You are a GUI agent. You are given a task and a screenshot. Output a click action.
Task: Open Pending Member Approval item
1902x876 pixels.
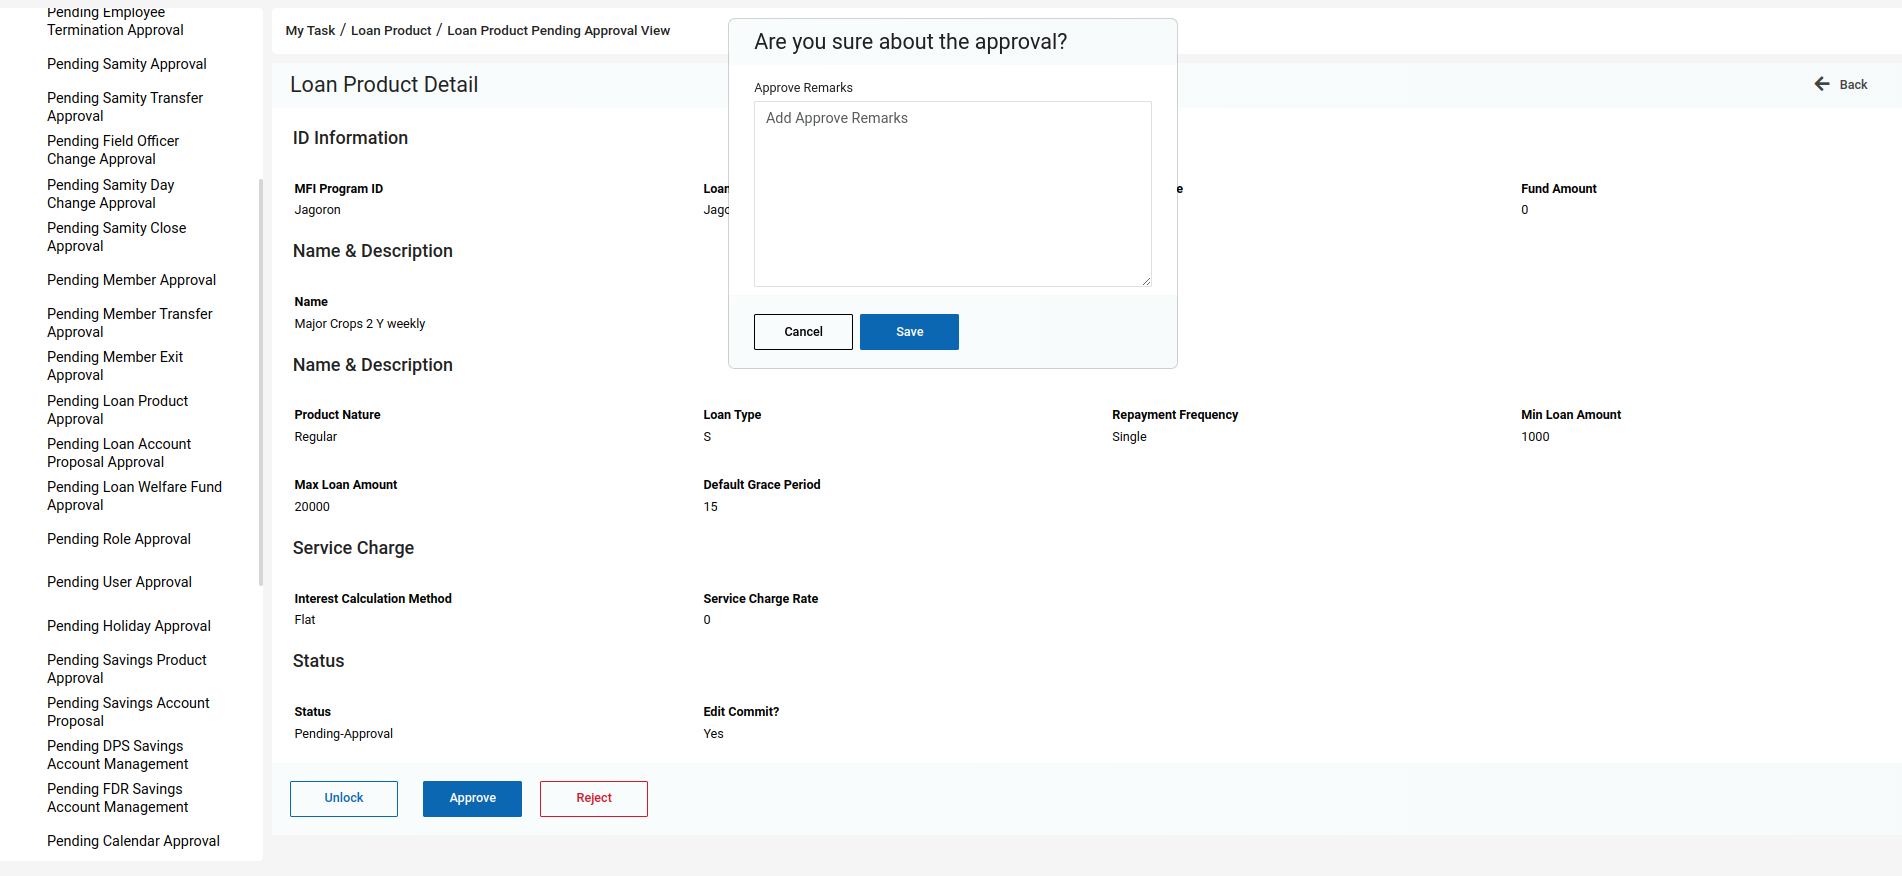(x=131, y=280)
